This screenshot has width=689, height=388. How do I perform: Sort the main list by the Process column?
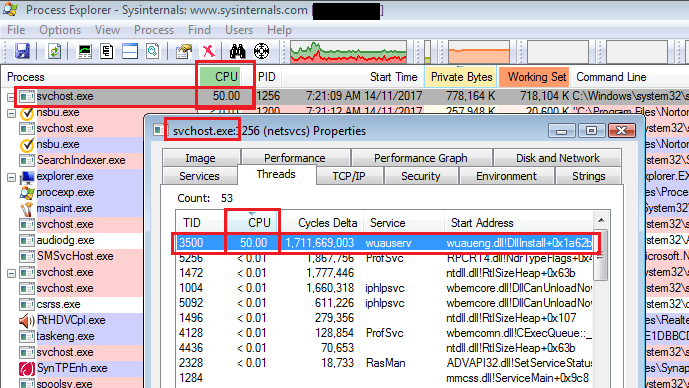99,77
